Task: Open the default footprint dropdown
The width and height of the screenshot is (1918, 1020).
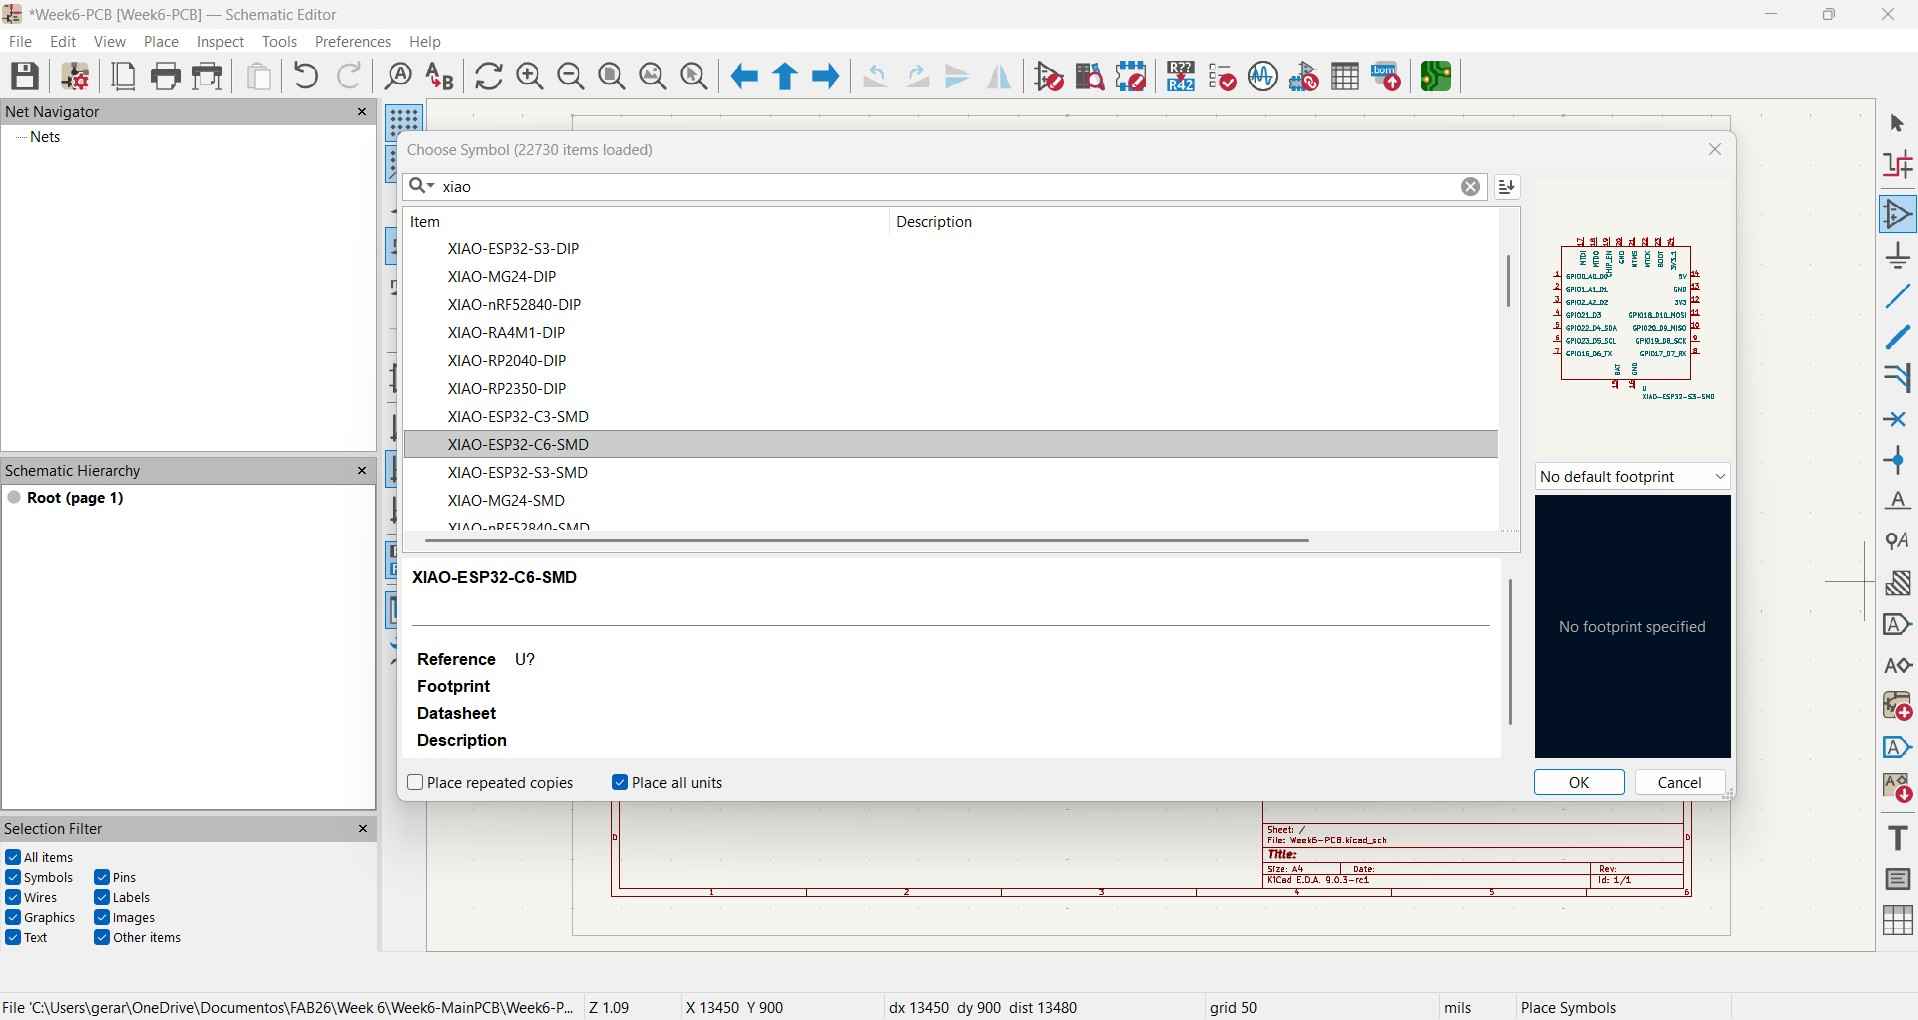Action: click(x=1633, y=477)
